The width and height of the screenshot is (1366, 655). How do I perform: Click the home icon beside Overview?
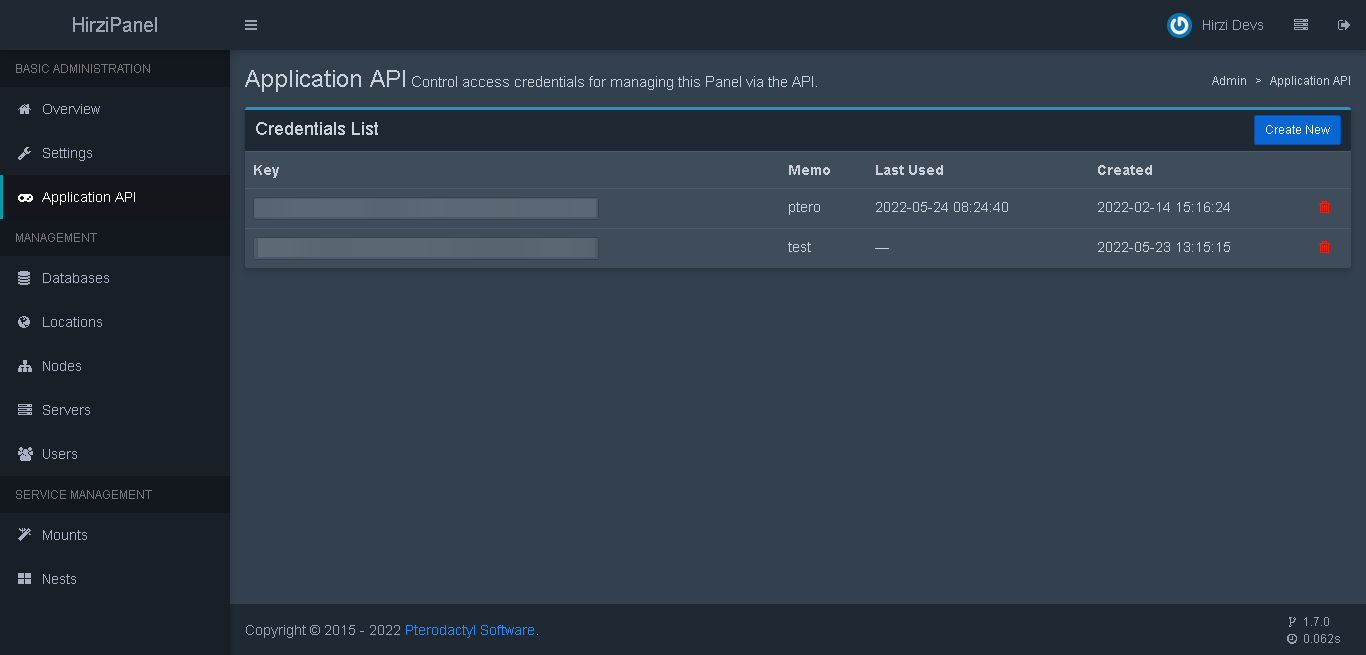click(x=24, y=109)
